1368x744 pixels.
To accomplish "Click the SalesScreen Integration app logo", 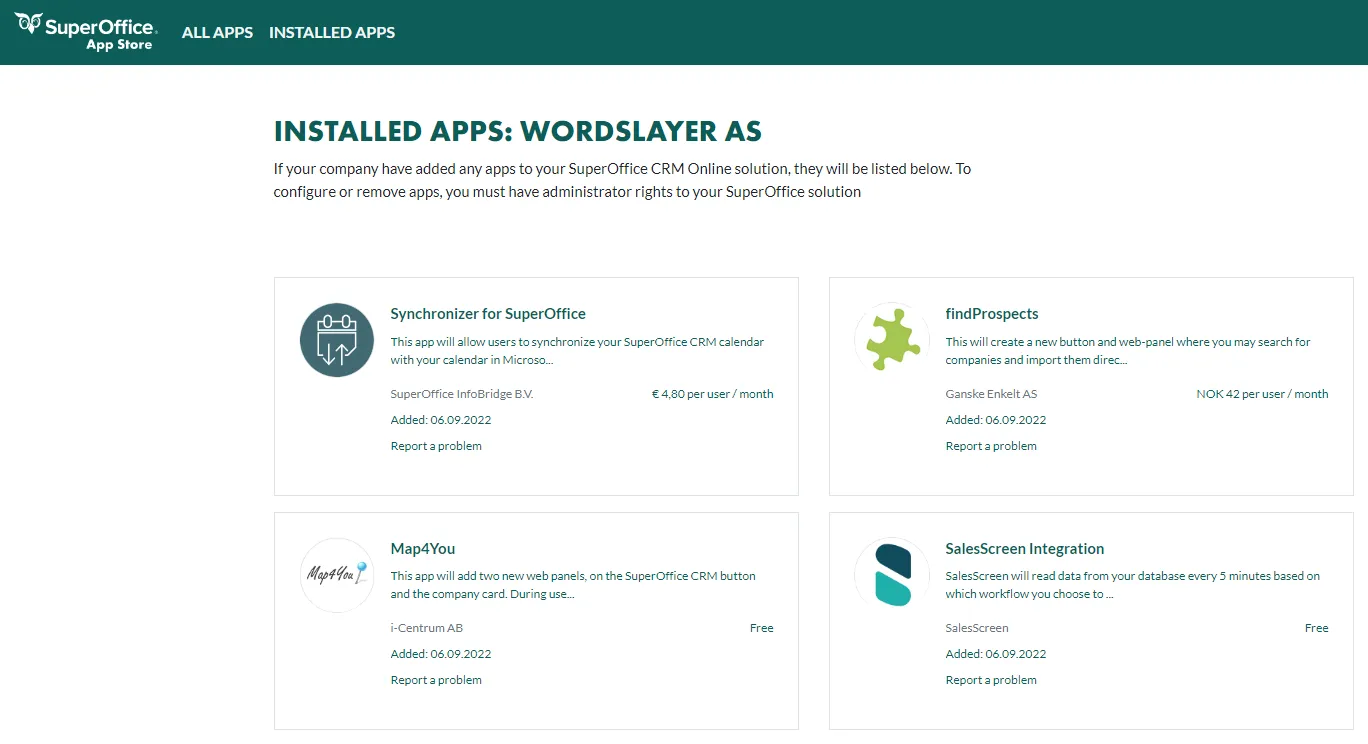I will point(892,575).
